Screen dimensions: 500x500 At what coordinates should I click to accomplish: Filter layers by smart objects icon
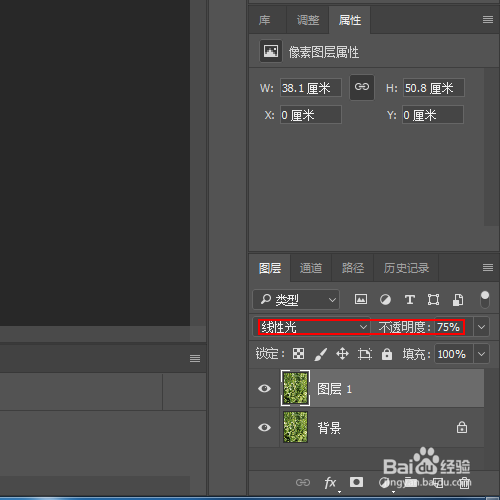point(458,300)
